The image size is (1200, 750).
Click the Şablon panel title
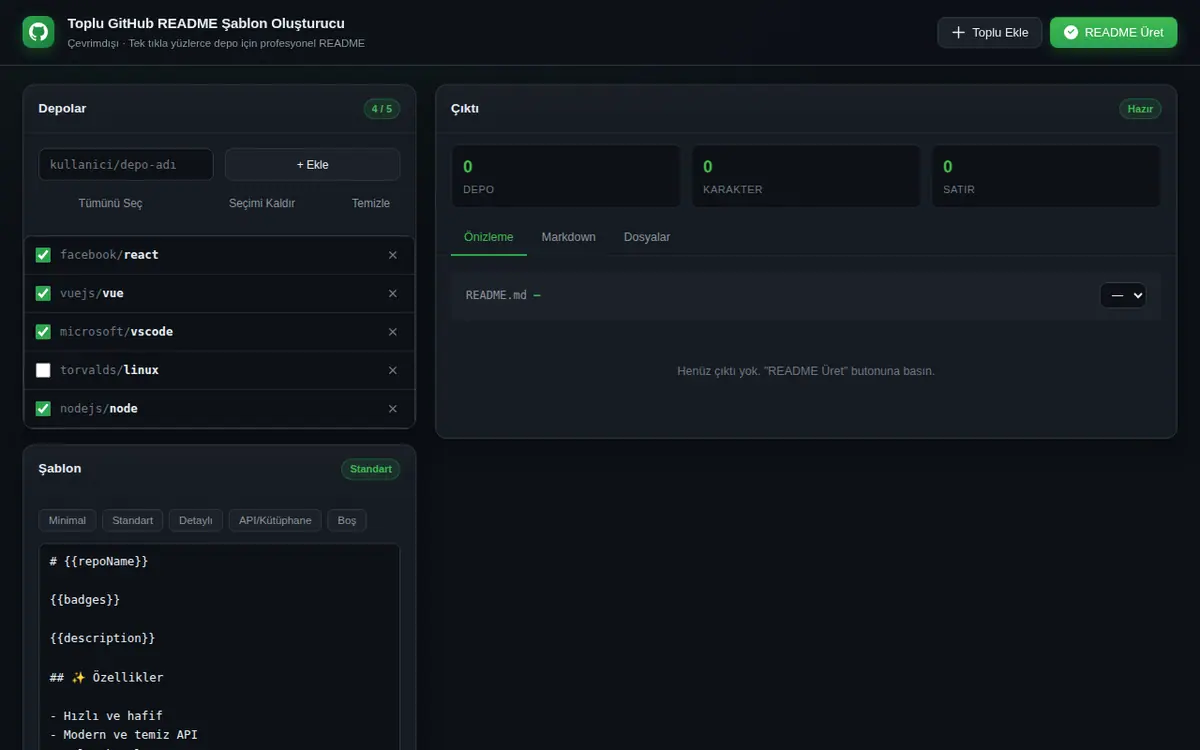pos(60,469)
